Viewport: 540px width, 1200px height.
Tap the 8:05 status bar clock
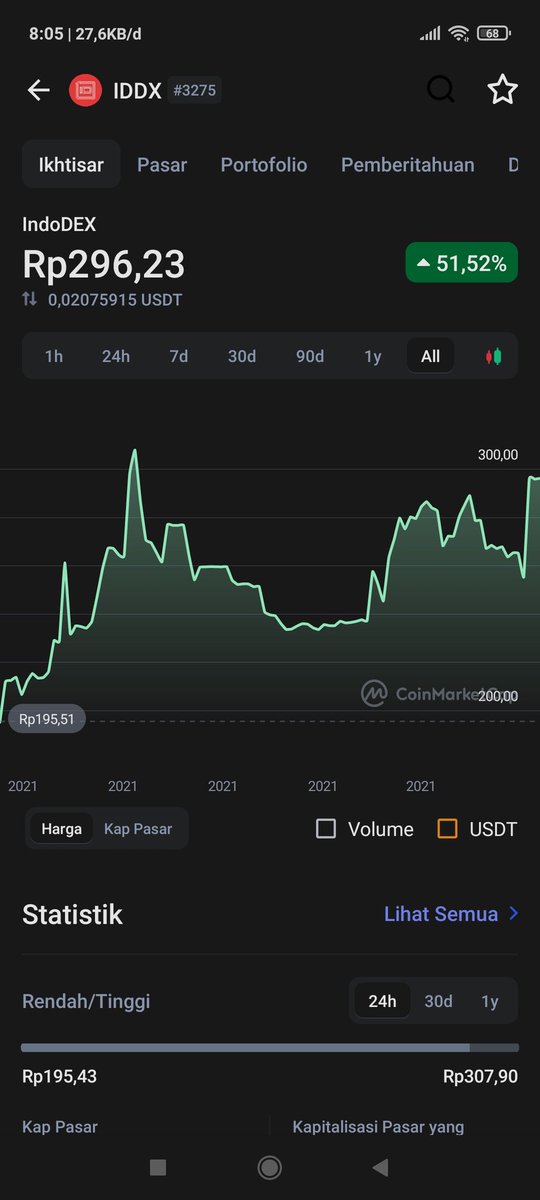point(45,34)
